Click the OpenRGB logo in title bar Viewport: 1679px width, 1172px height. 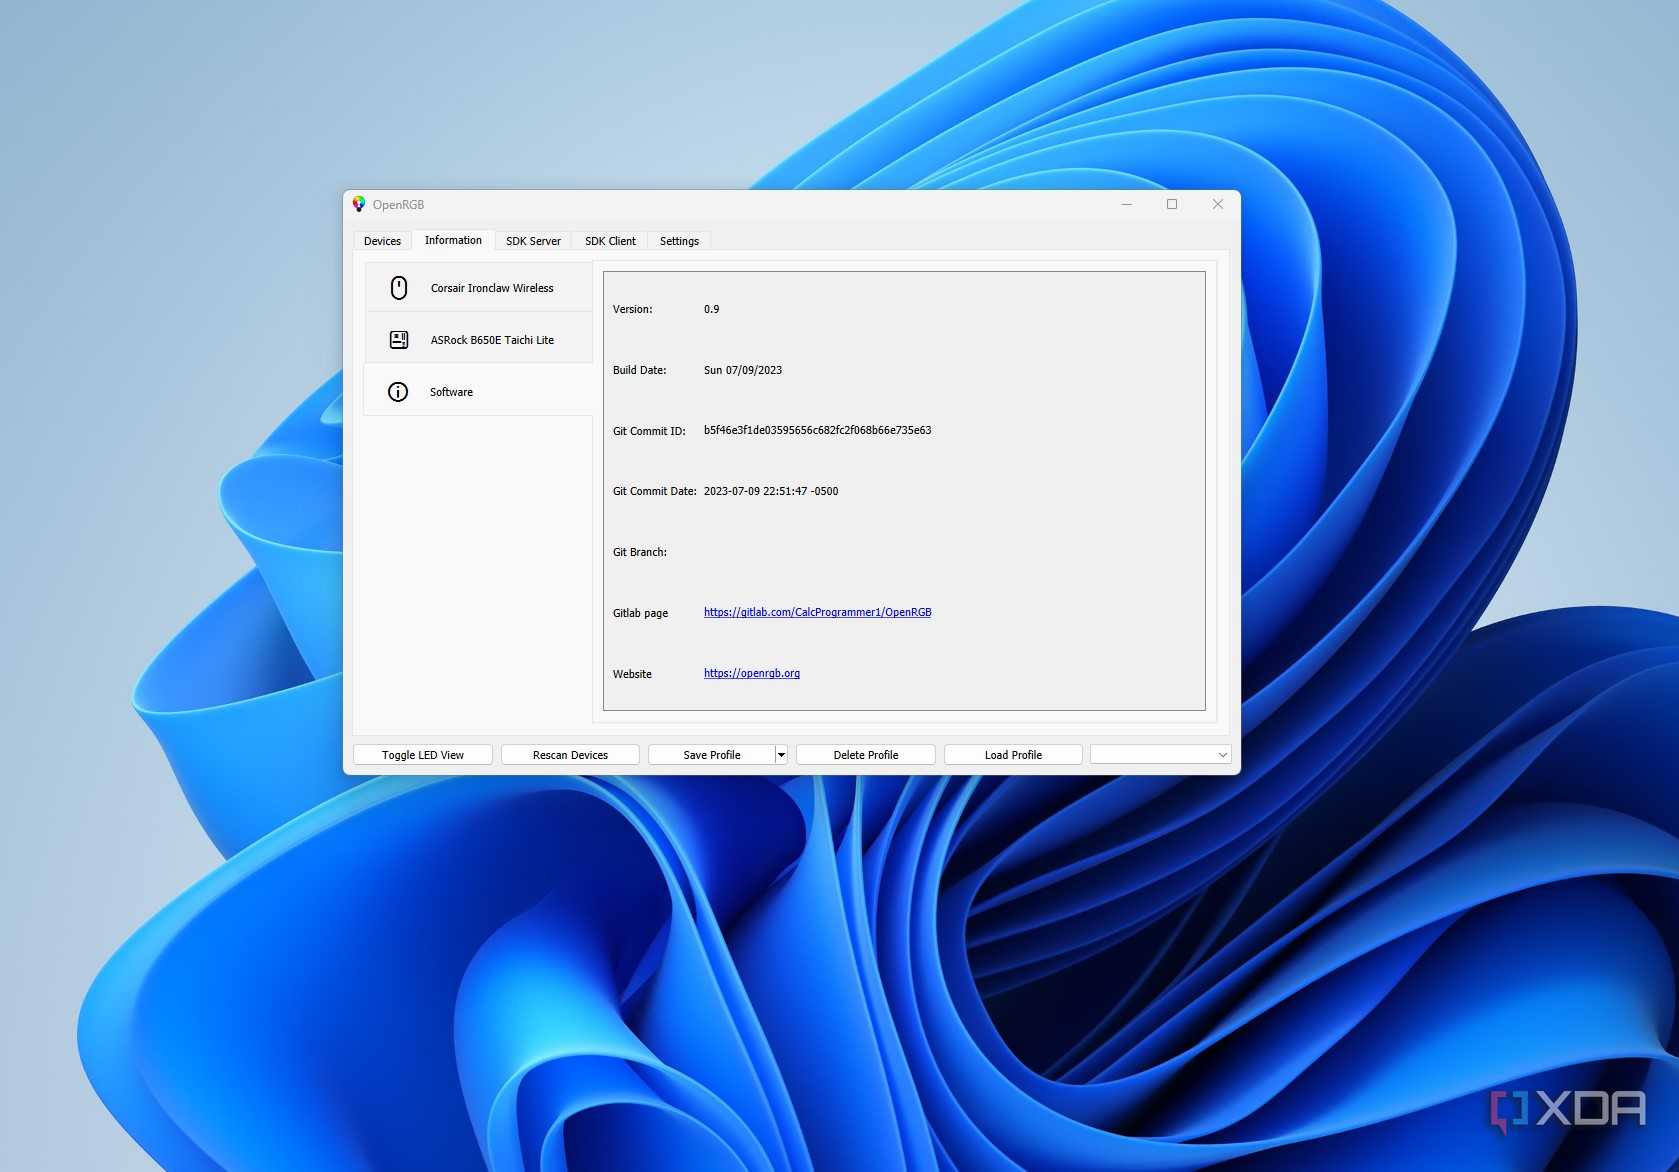click(x=359, y=204)
